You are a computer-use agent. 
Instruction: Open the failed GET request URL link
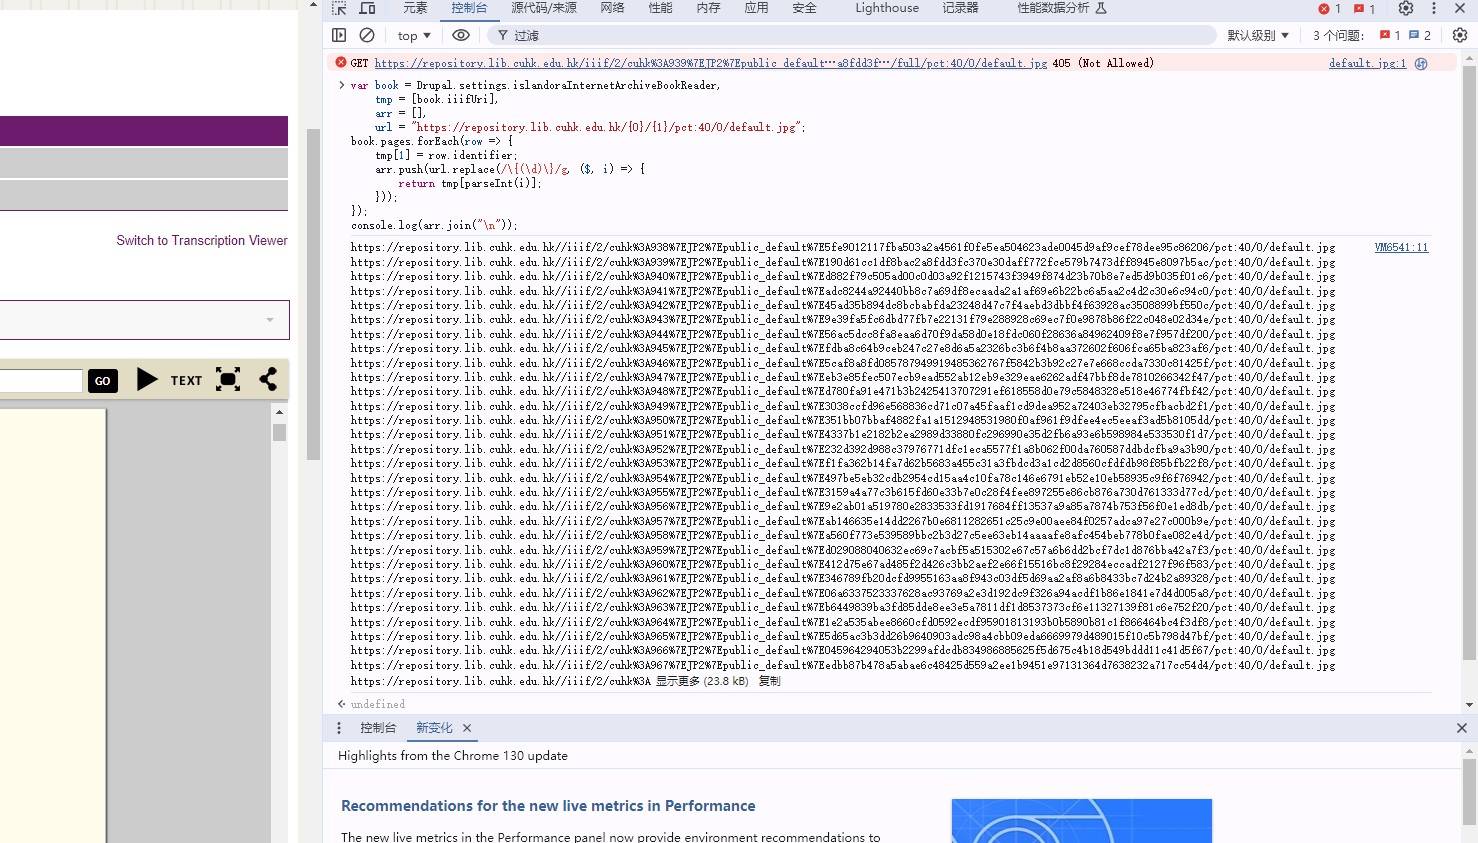coord(711,63)
